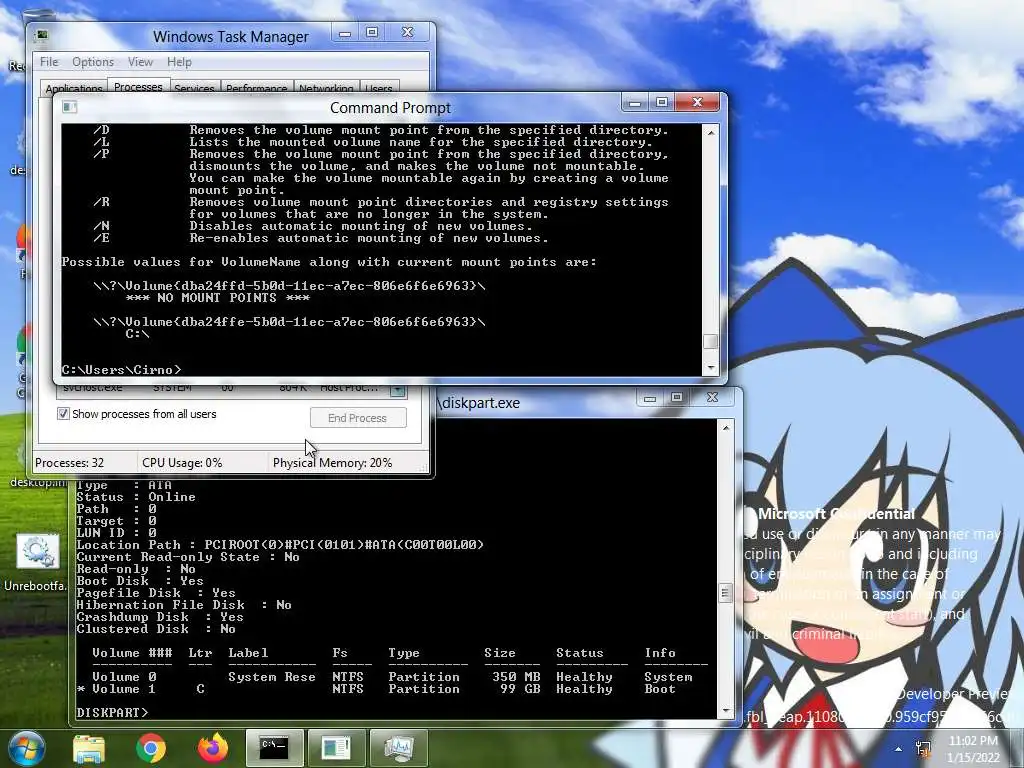Screen dimensions: 1024x768
Task: Click the *** NO MOUNT POINTS *** line
Action: pos(217,298)
